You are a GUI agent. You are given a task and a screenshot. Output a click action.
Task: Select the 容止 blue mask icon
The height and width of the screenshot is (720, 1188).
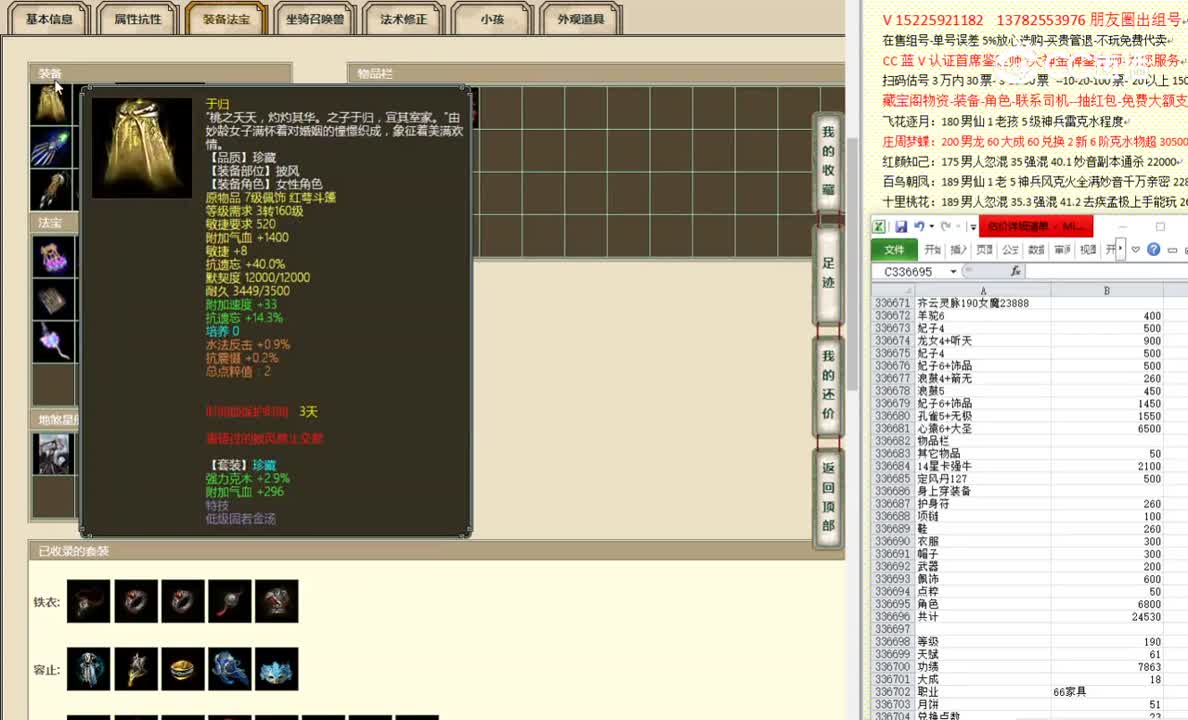(x=277, y=668)
